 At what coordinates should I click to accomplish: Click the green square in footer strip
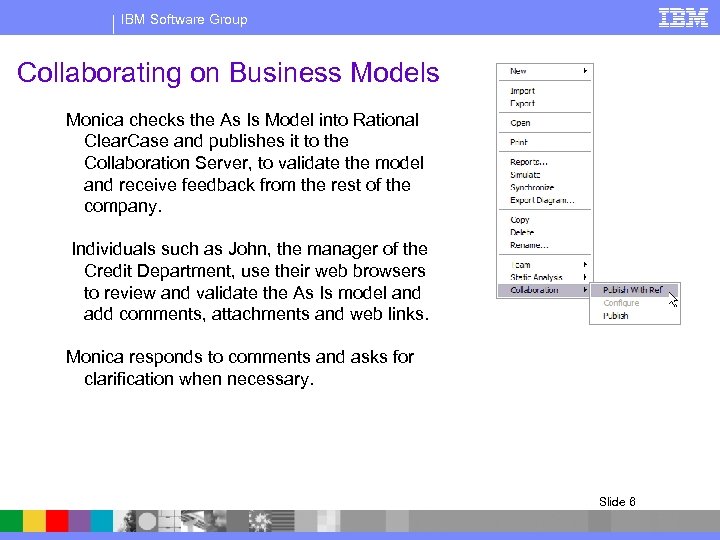(11, 521)
